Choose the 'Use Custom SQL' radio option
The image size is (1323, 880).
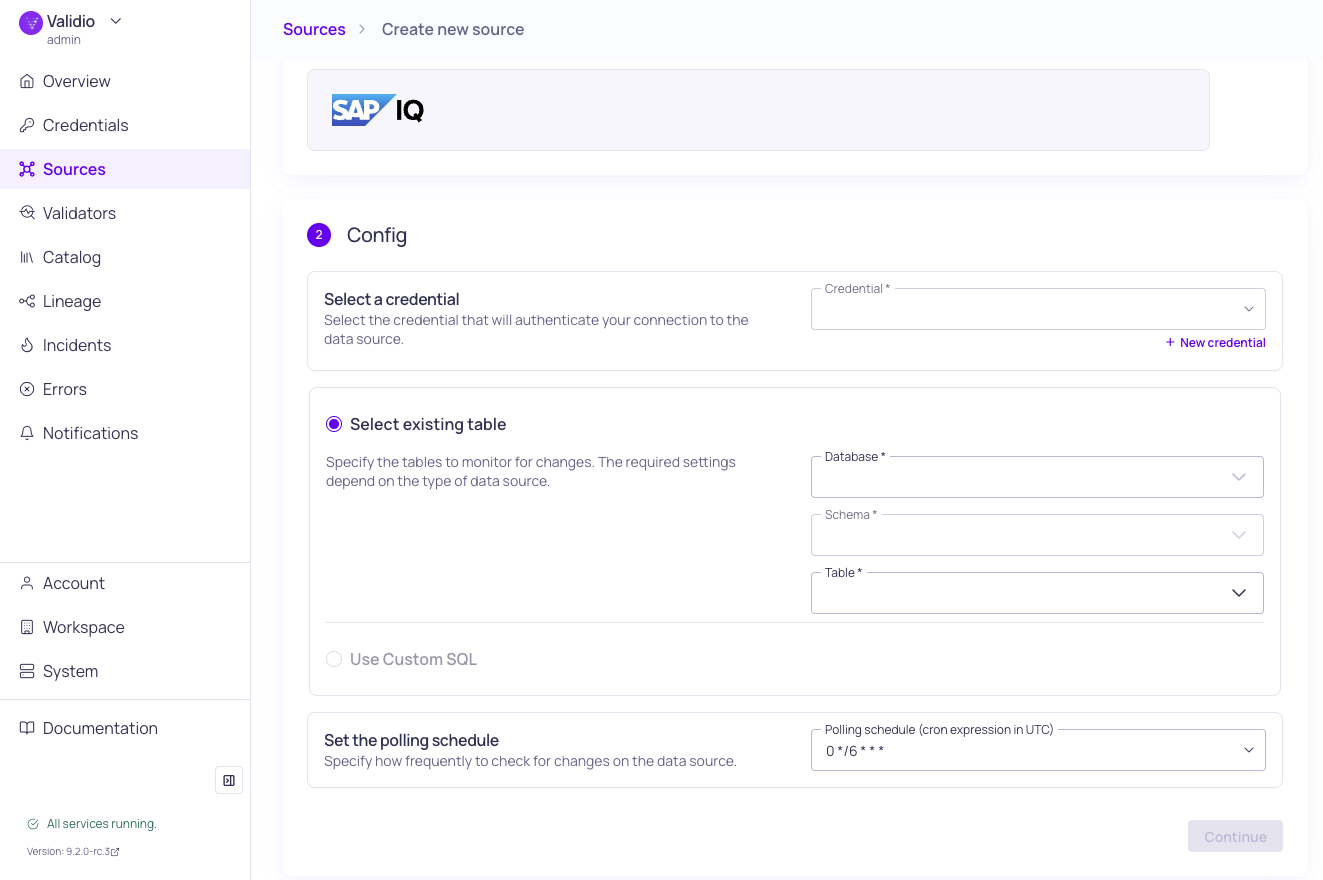[334, 659]
